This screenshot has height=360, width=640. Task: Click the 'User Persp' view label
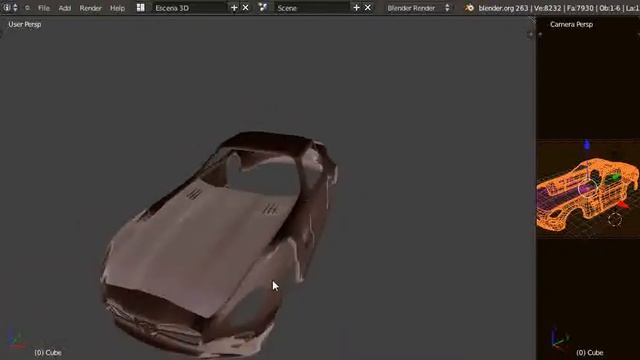[x=24, y=24]
